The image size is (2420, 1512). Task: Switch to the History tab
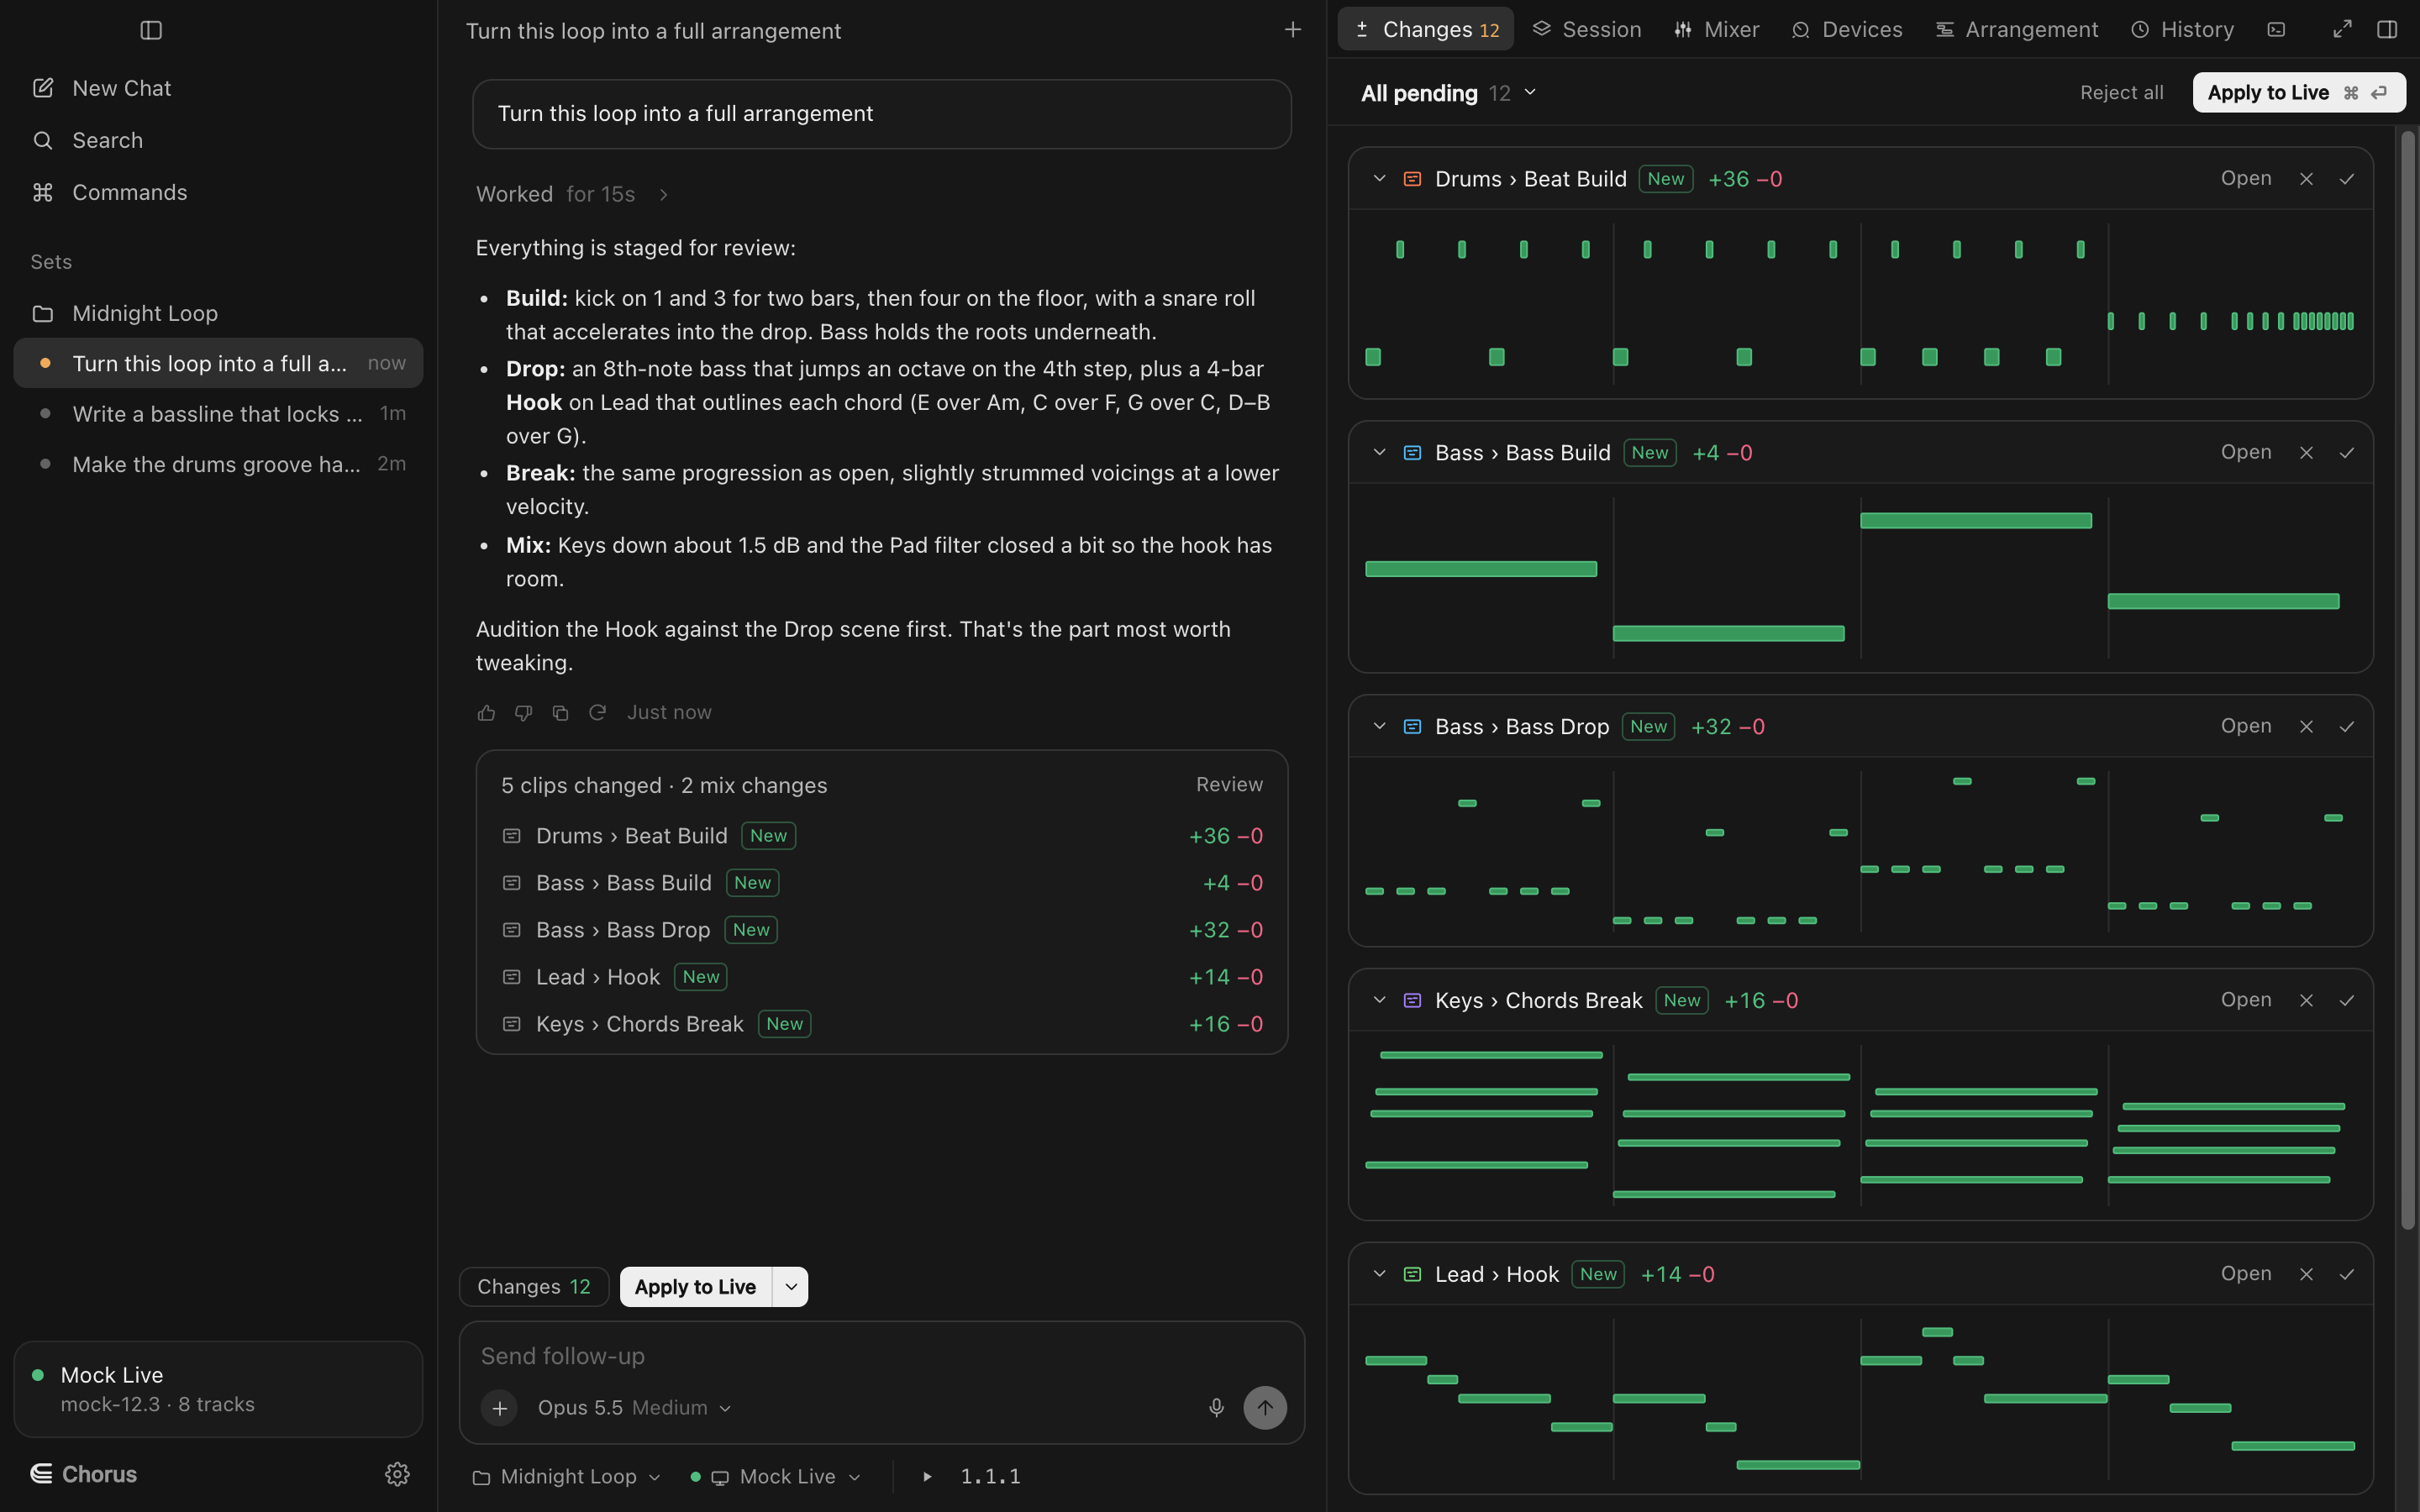point(2182,30)
